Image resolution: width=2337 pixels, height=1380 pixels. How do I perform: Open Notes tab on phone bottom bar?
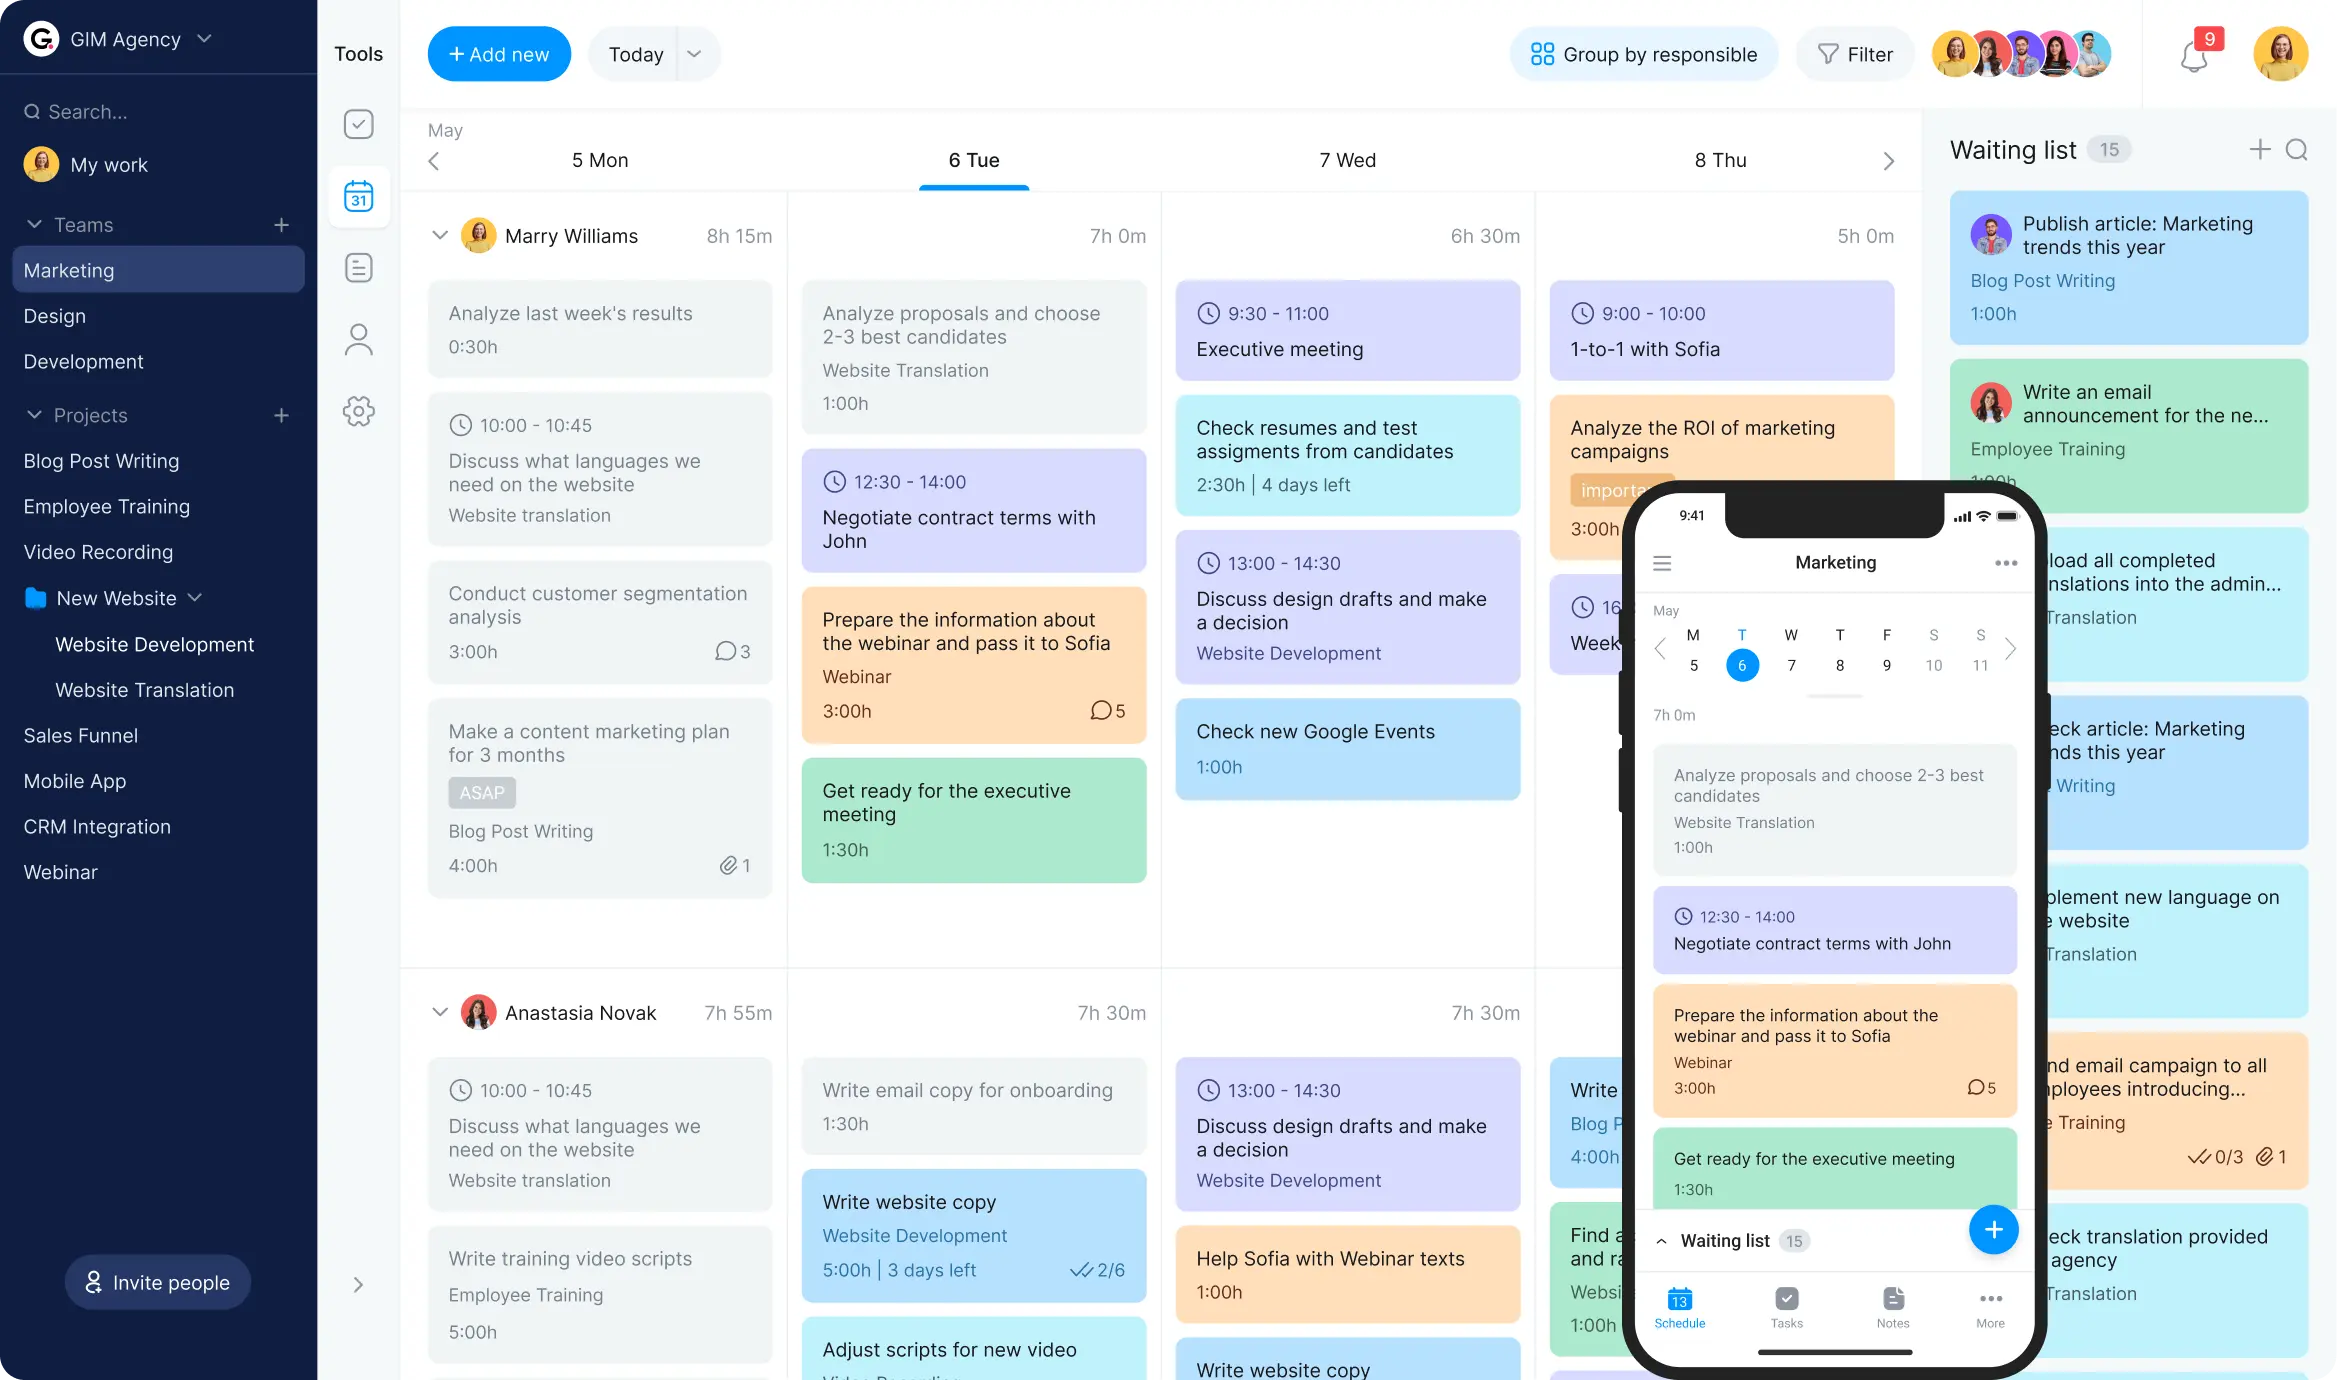(1893, 1307)
